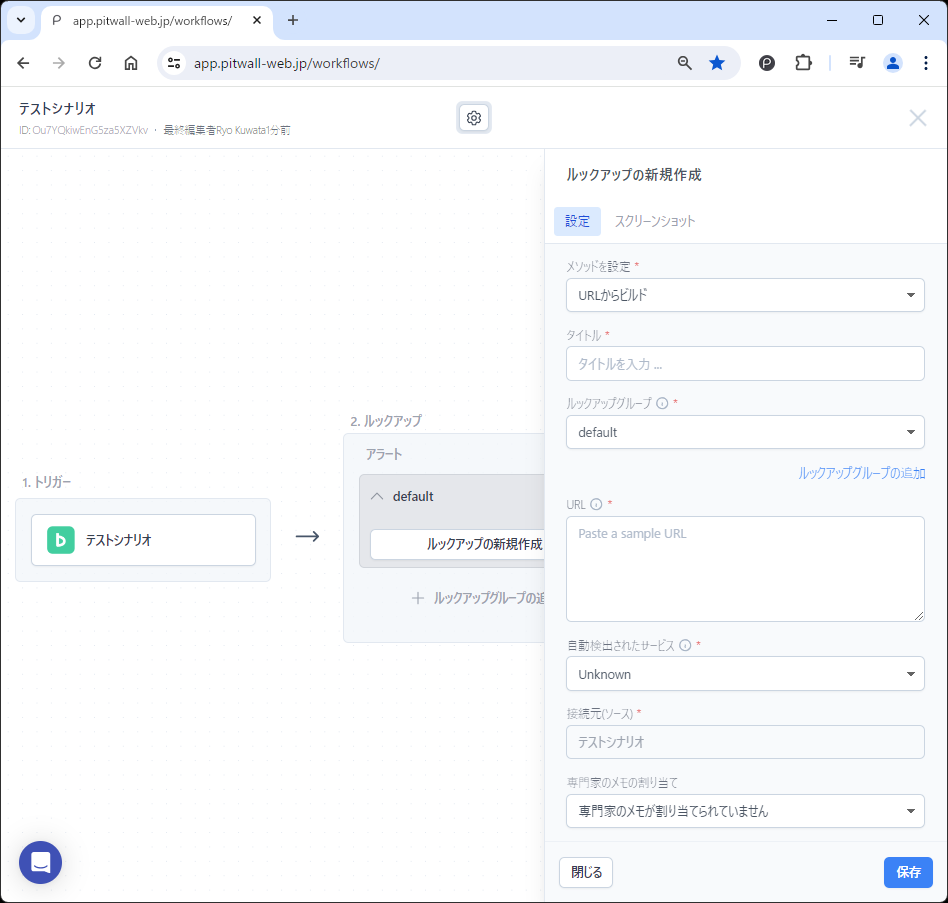Image resolution: width=948 pixels, height=903 pixels.
Task: Click the ルックアップグループの追加 link
Action: [x=861, y=473]
